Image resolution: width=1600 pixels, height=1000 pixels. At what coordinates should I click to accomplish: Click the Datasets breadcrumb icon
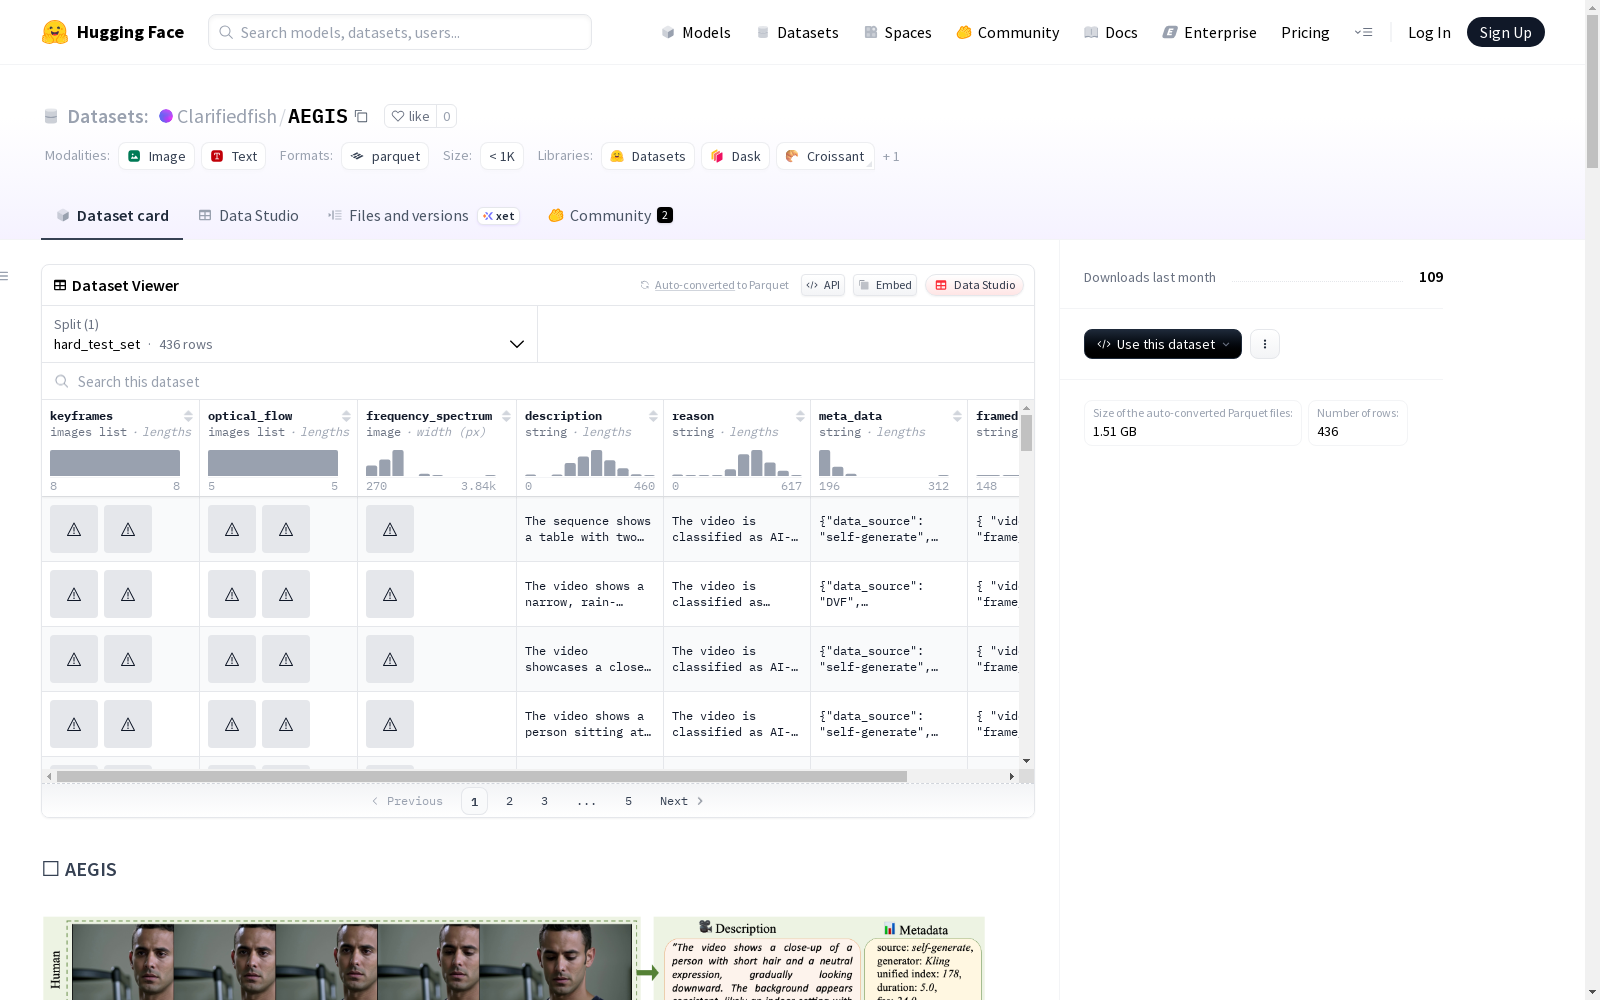tap(51, 116)
